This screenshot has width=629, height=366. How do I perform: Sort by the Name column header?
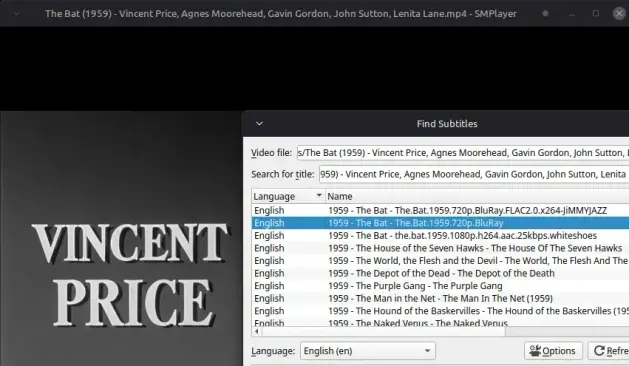coord(477,196)
